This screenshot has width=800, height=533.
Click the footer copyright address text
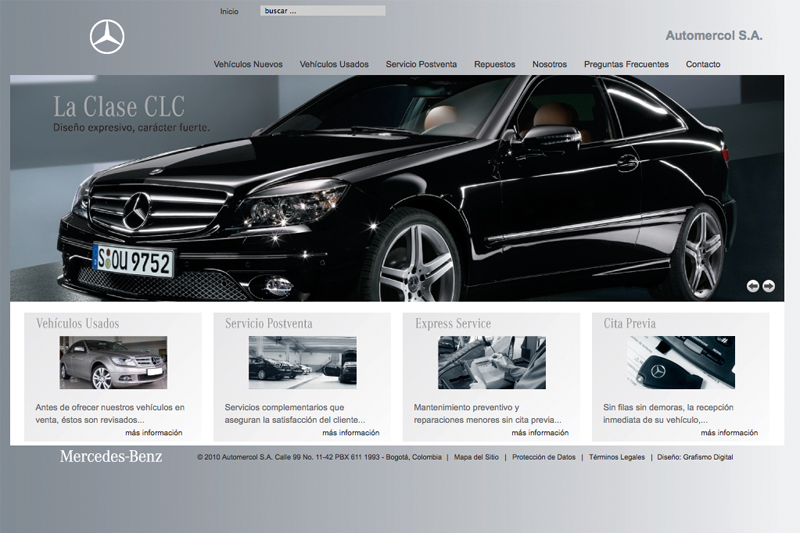click(319, 457)
